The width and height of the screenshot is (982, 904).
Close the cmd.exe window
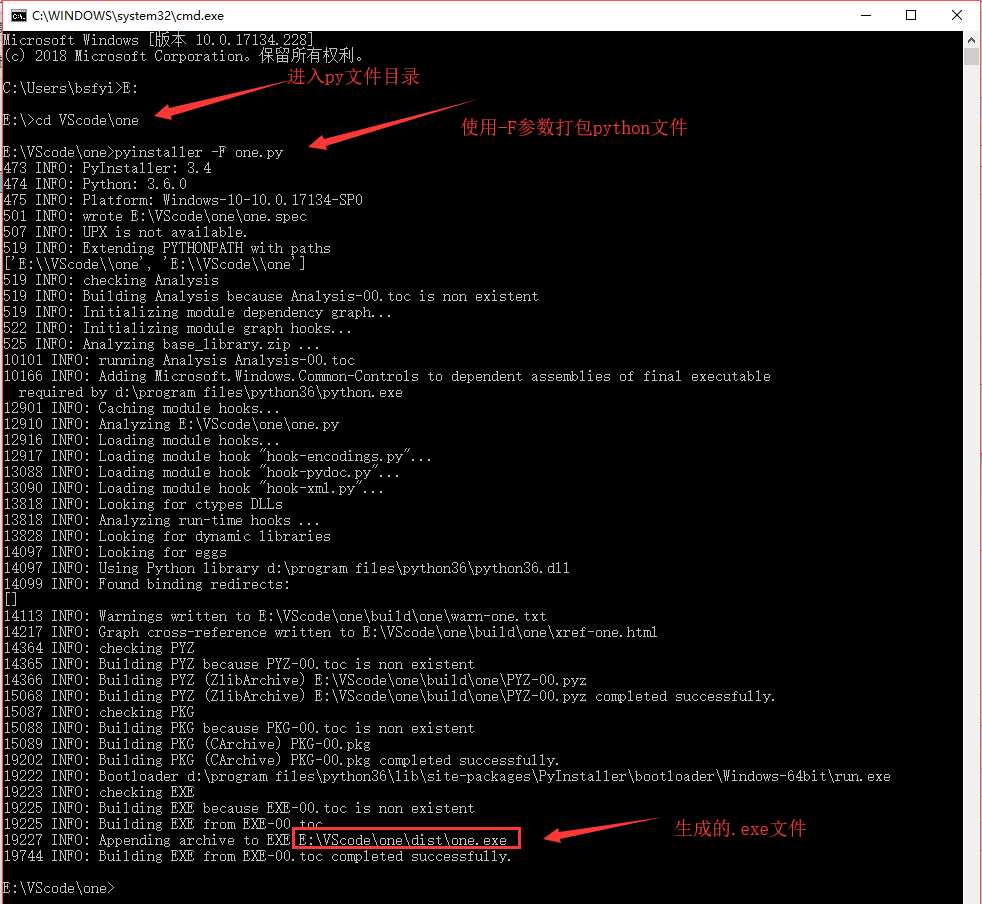coord(956,16)
